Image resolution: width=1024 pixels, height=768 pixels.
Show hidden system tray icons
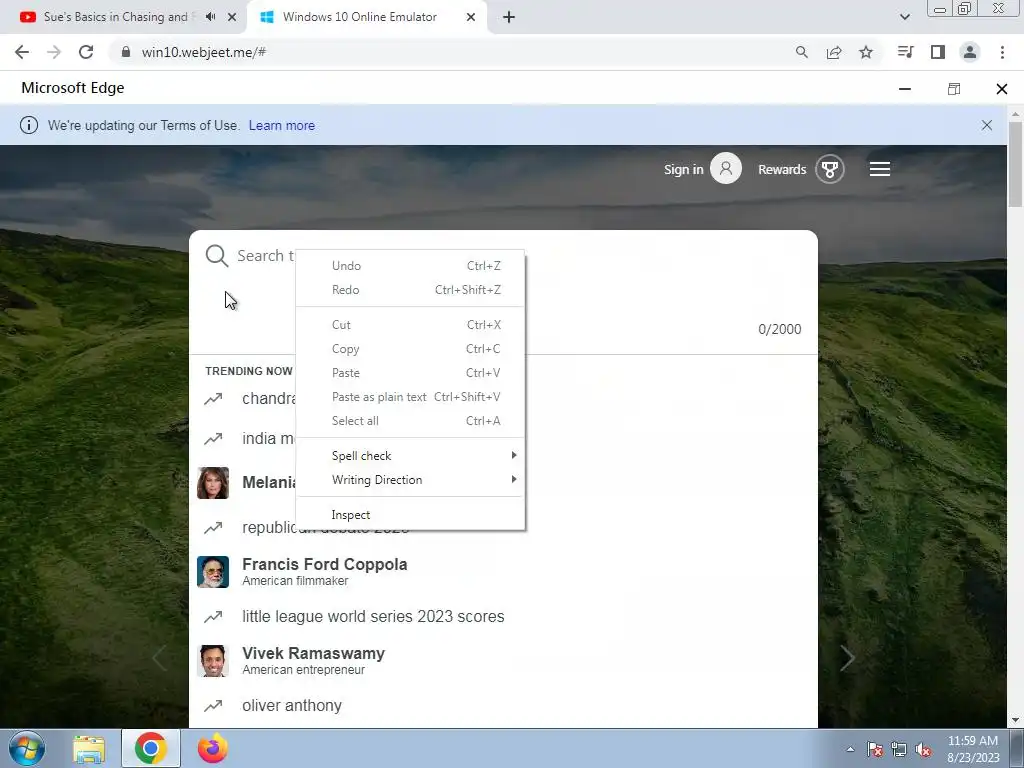click(850, 750)
